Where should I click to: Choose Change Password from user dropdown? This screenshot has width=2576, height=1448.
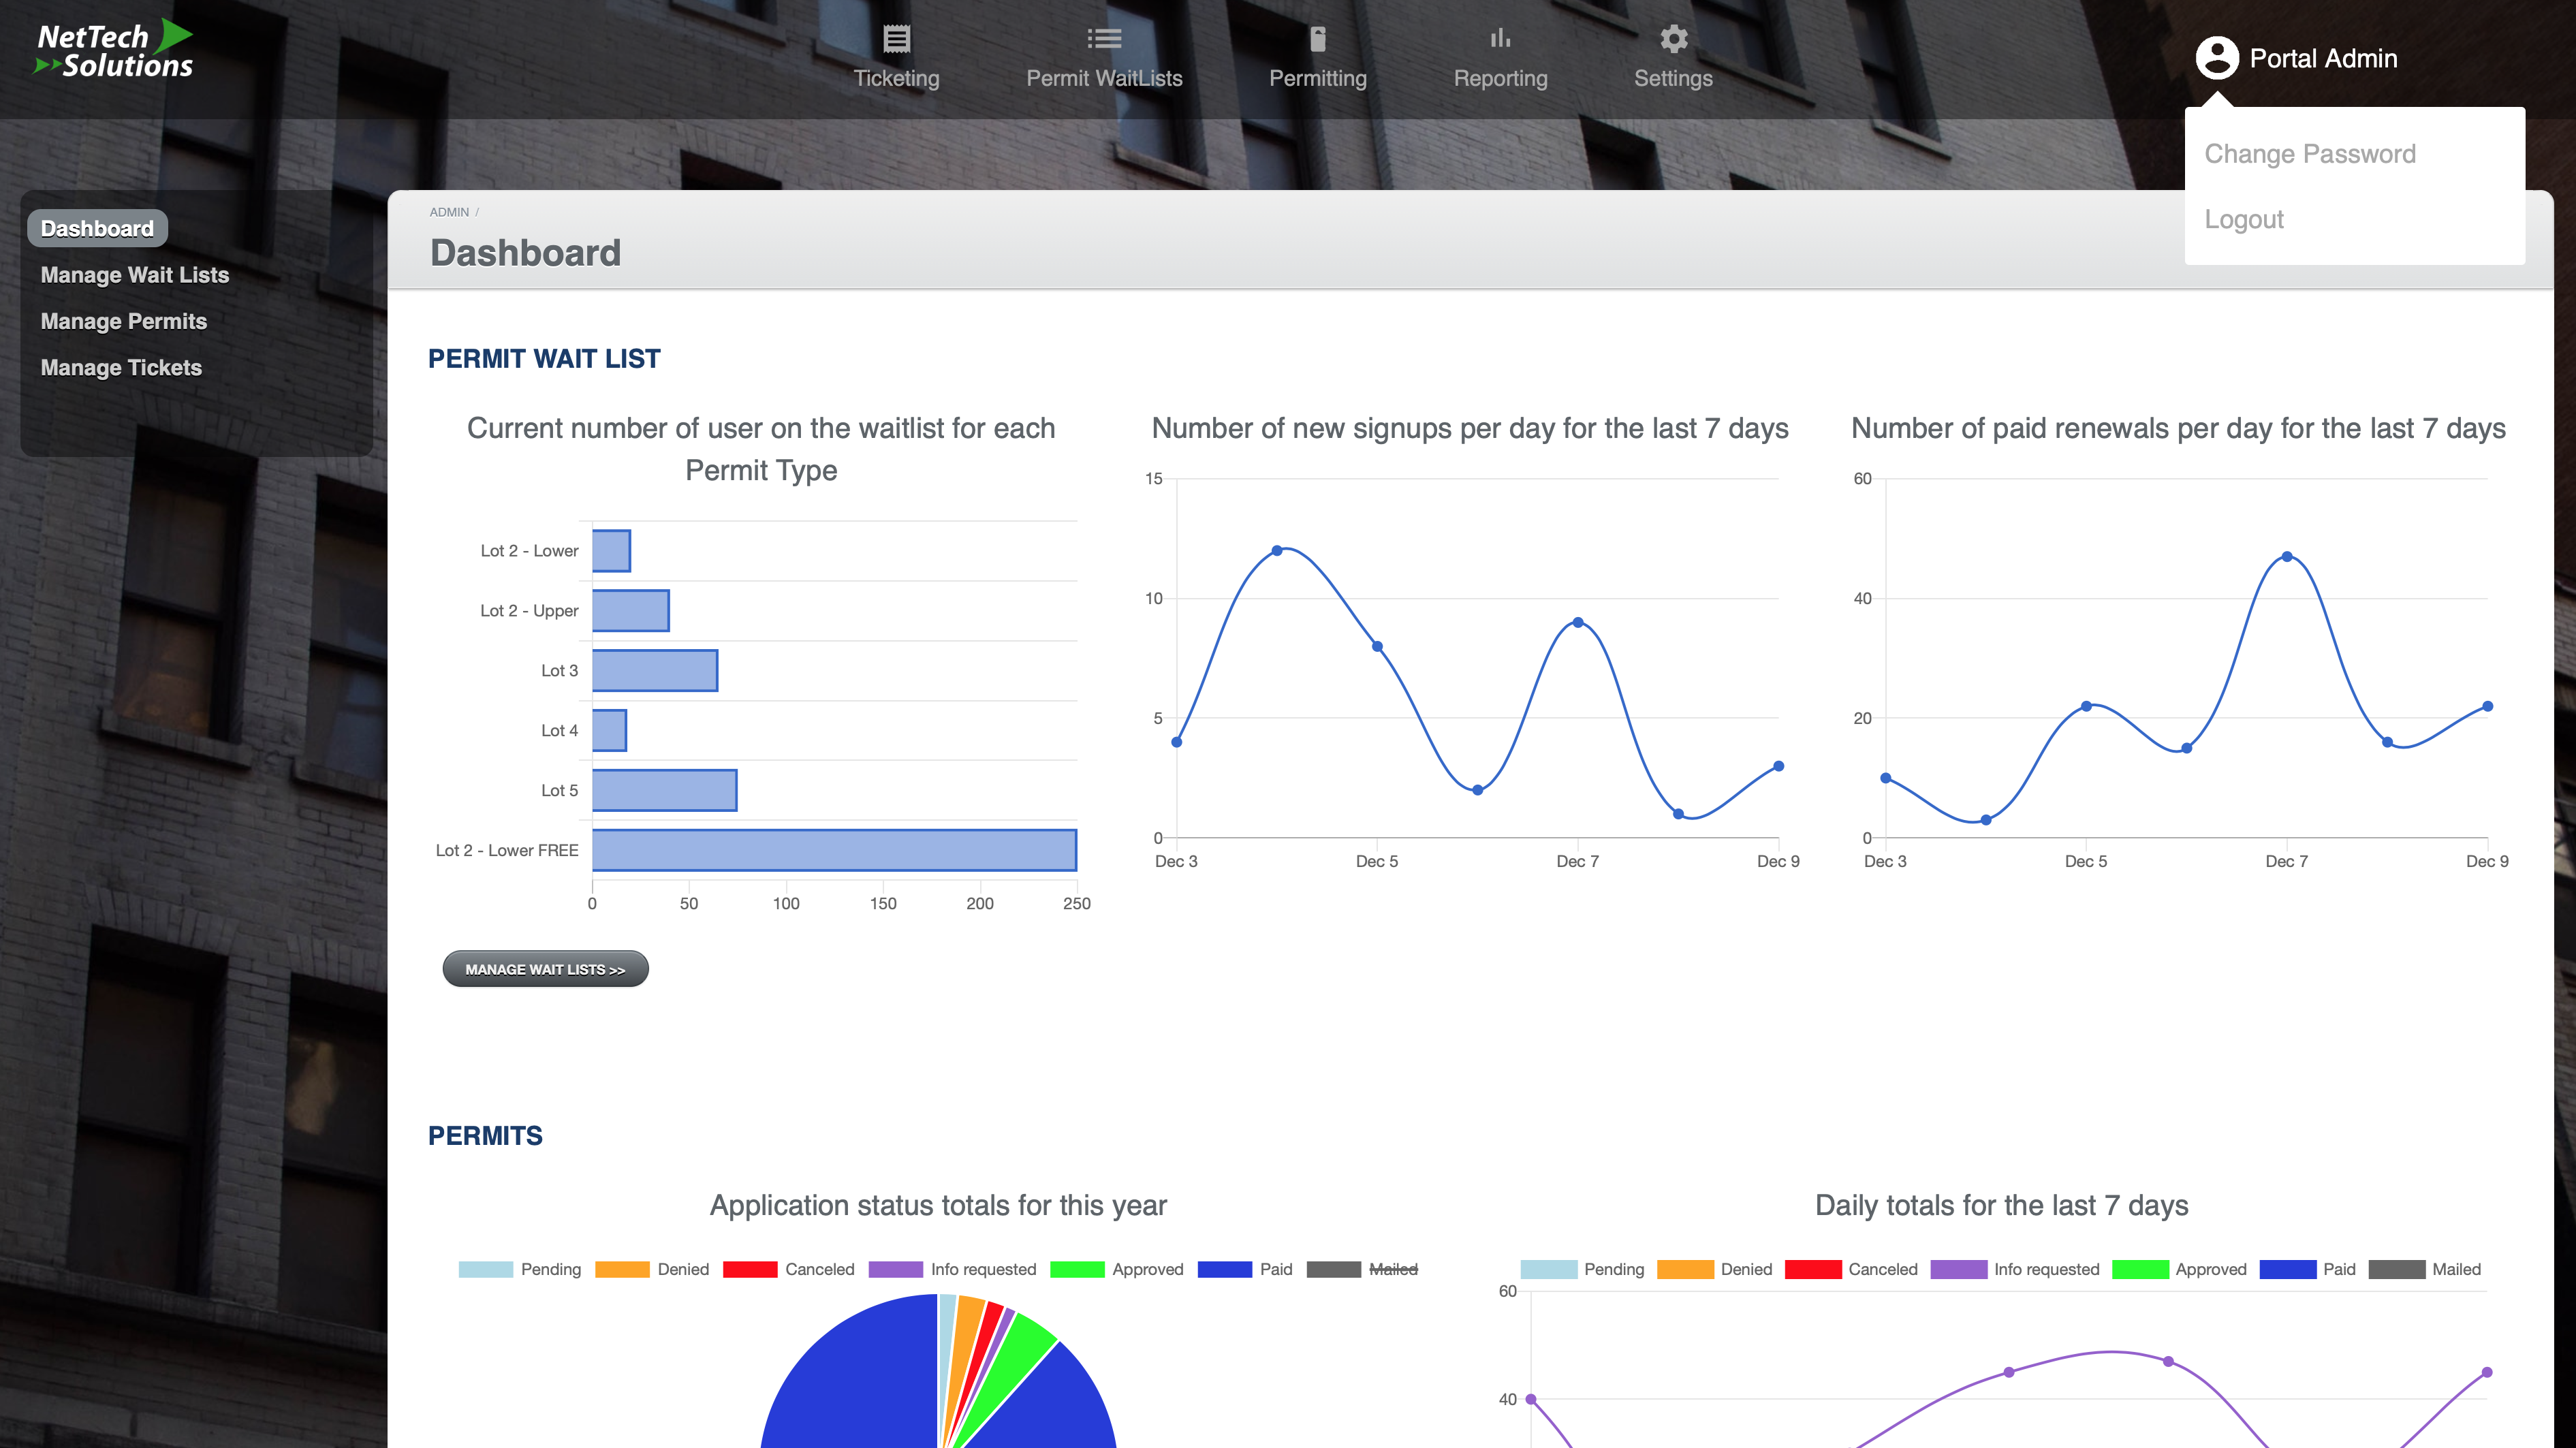pyautogui.click(x=2309, y=154)
